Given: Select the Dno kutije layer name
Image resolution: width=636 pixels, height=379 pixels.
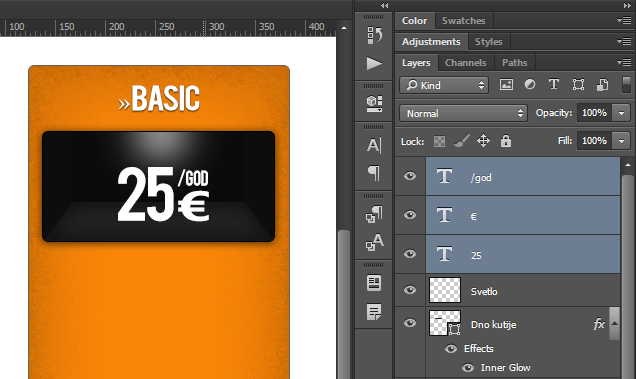Looking at the screenshot, I should click(493, 325).
